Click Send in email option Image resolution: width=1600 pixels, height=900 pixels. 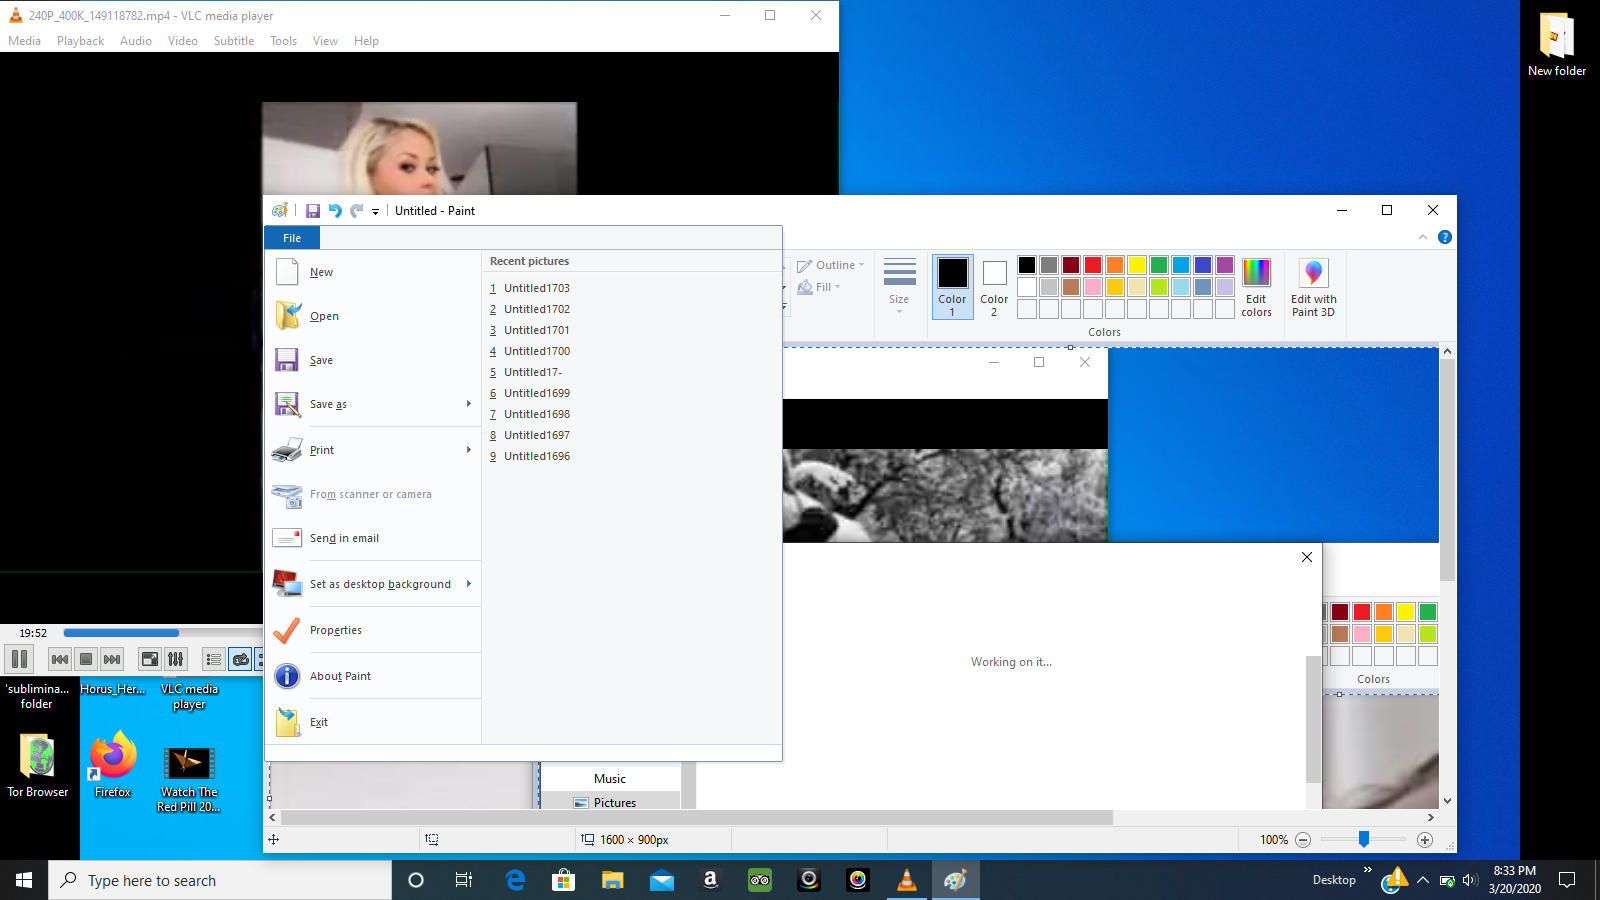[x=373, y=538]
